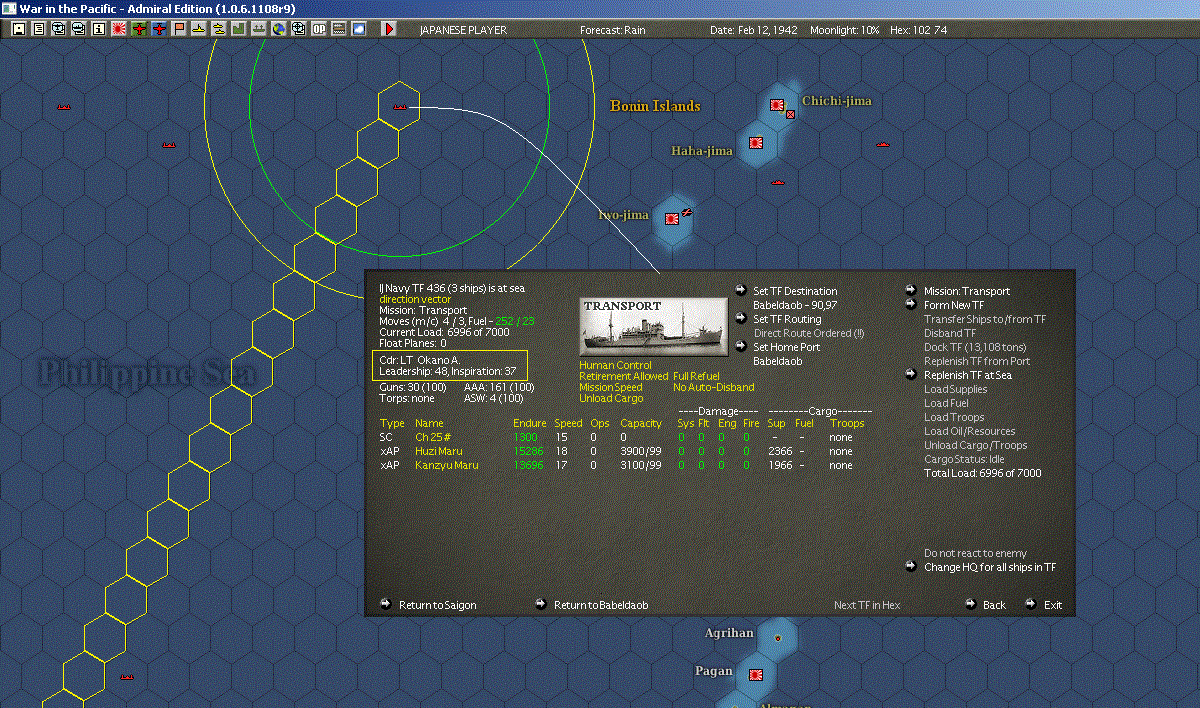Viewport: 1200px width, 708px height.
Task: Click 'Cargo Status: Idle' text
Action: coord(963,459)
